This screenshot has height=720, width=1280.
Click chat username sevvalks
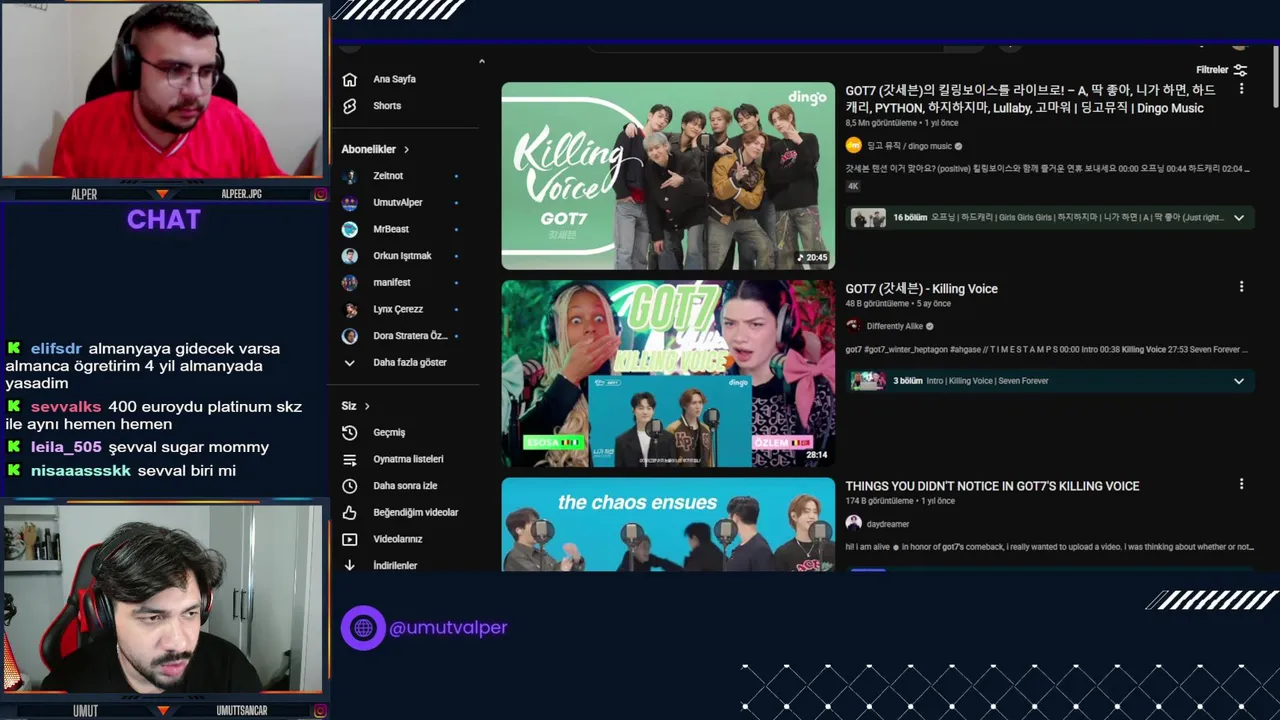pos(66,407)
